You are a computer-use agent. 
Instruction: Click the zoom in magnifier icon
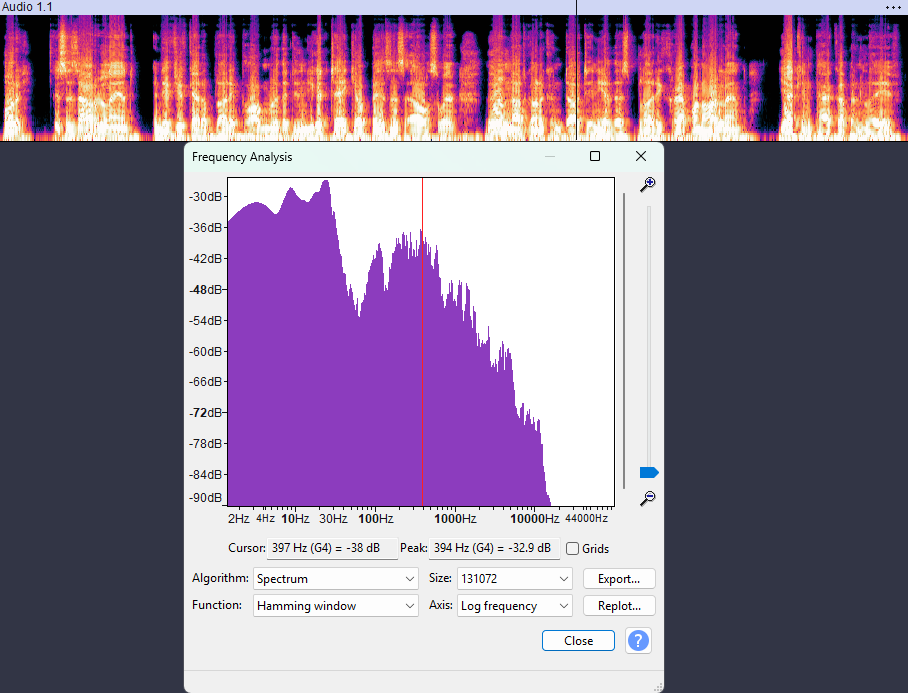(648, 184)
